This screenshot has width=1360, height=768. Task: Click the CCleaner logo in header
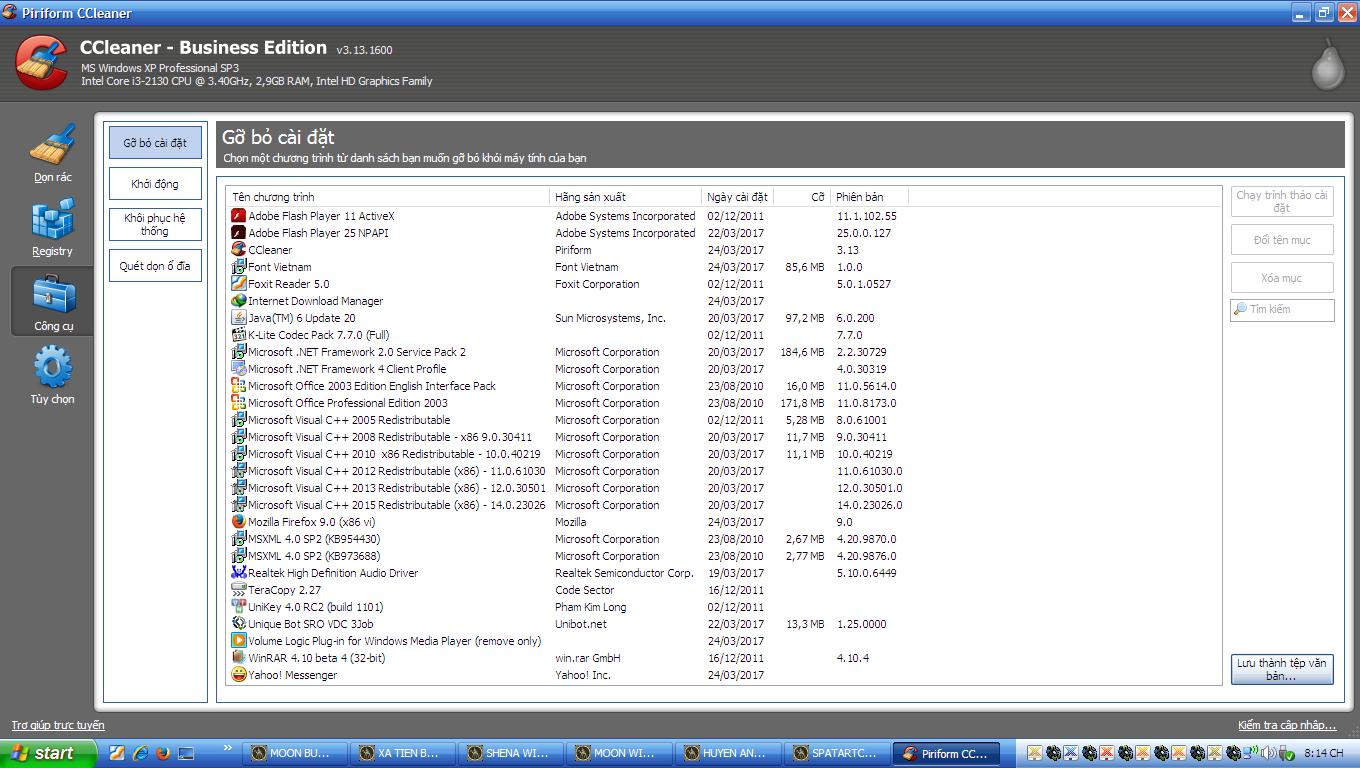click(41, 62)
